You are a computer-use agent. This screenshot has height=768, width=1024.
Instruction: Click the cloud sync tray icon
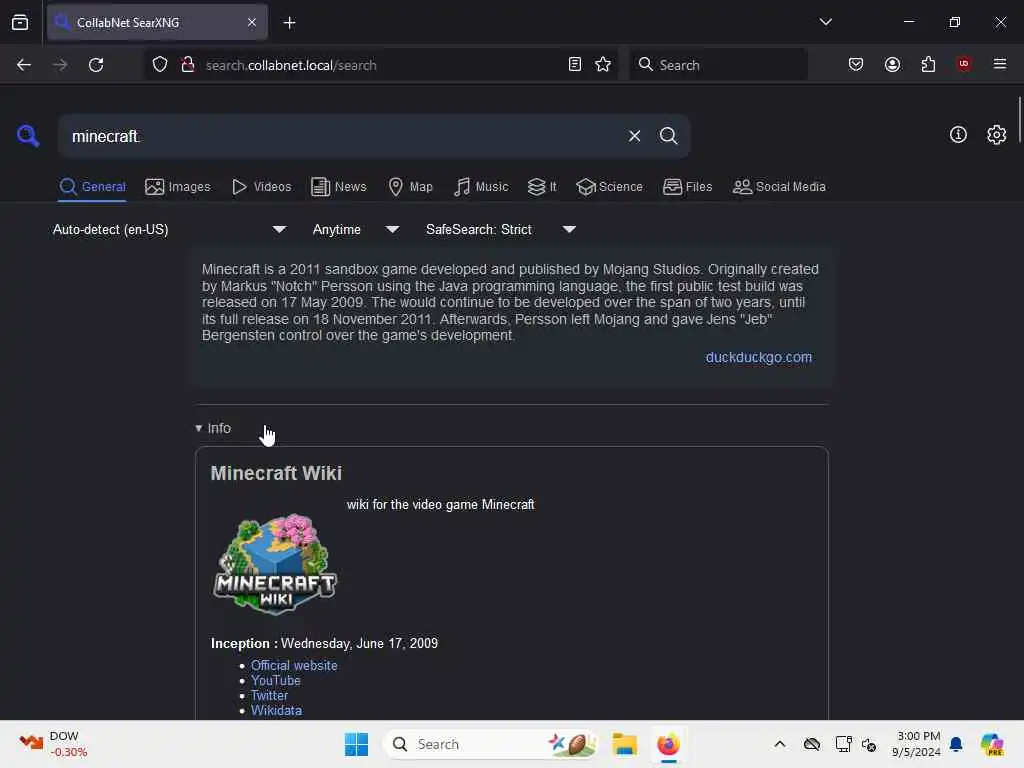click(811, 744)
